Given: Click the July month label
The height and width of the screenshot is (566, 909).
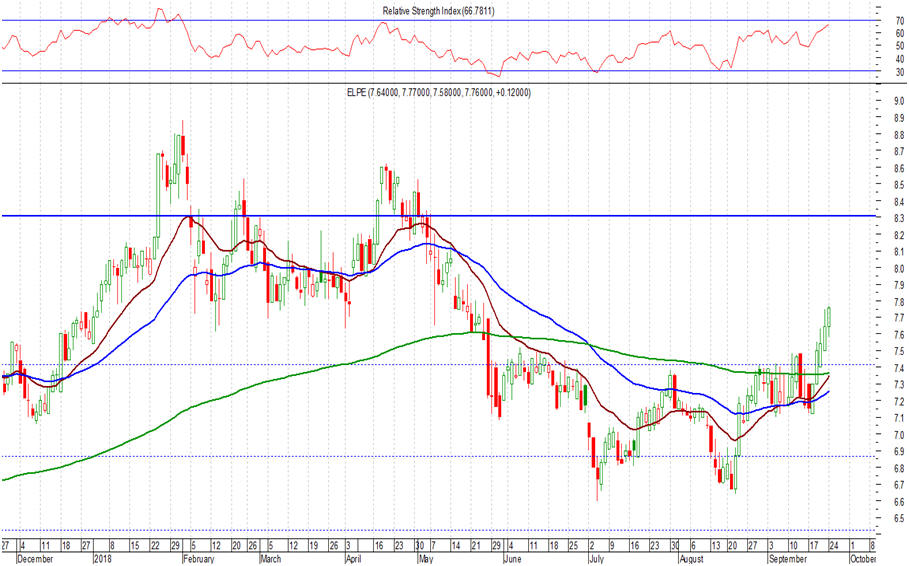Looking at the screenshot, I should tap(596, 559).
